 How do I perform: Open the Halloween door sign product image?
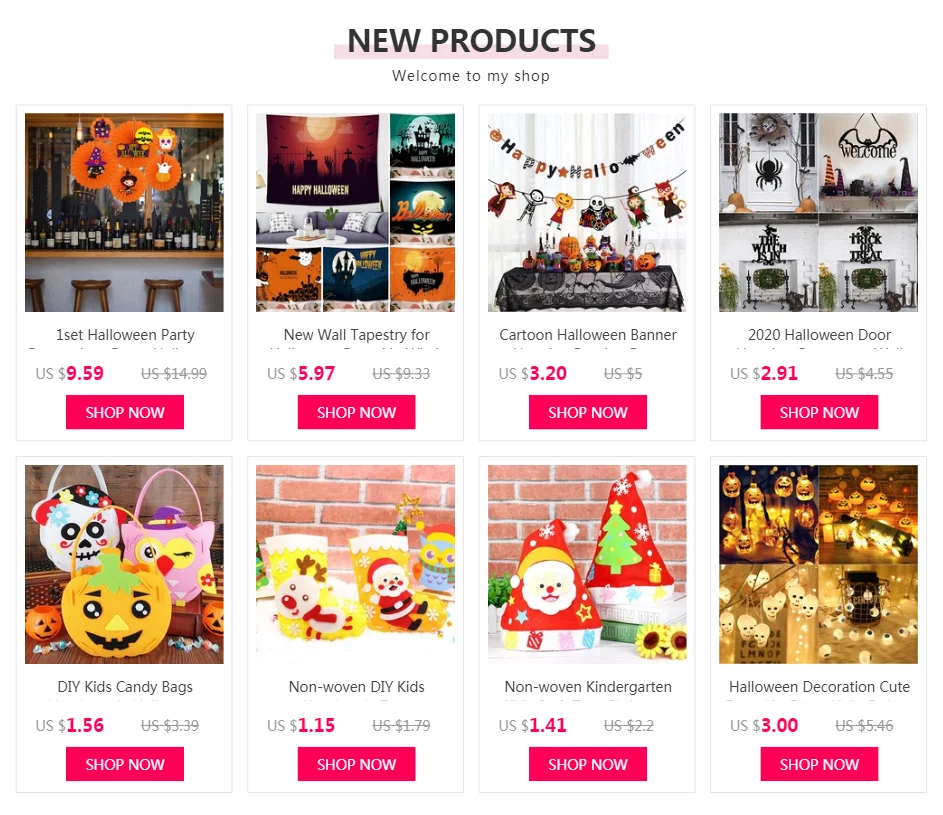click(819, 212)
